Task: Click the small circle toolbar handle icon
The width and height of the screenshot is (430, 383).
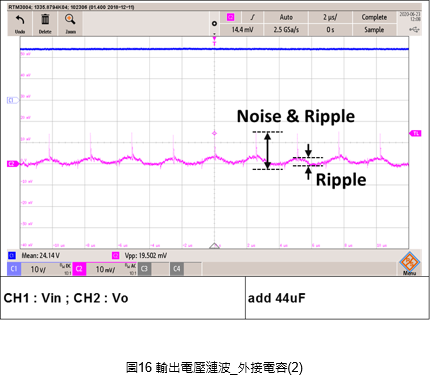Action: click(214, 23)
